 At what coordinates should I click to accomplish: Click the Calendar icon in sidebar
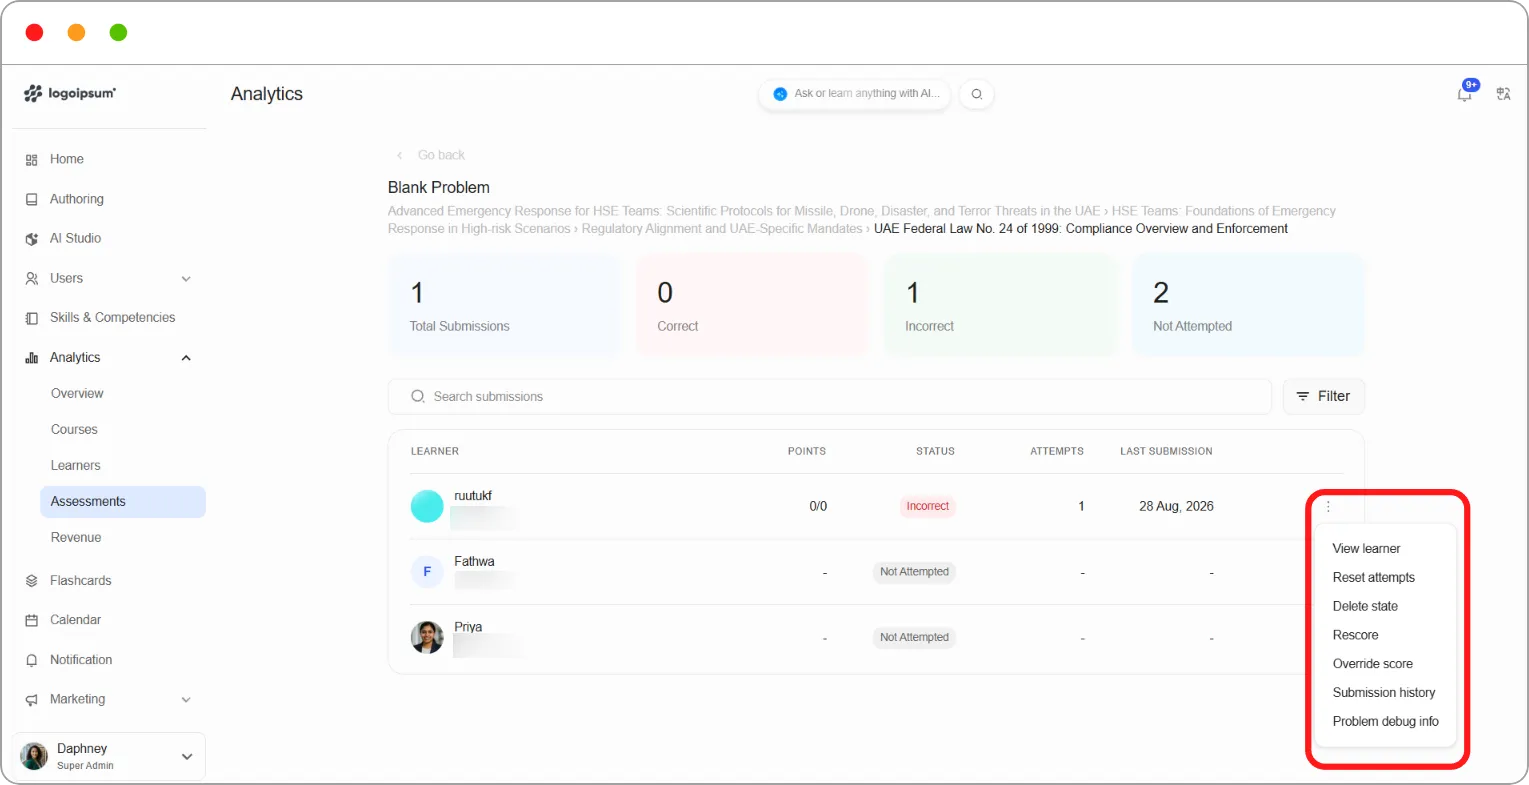coord(32,620)
